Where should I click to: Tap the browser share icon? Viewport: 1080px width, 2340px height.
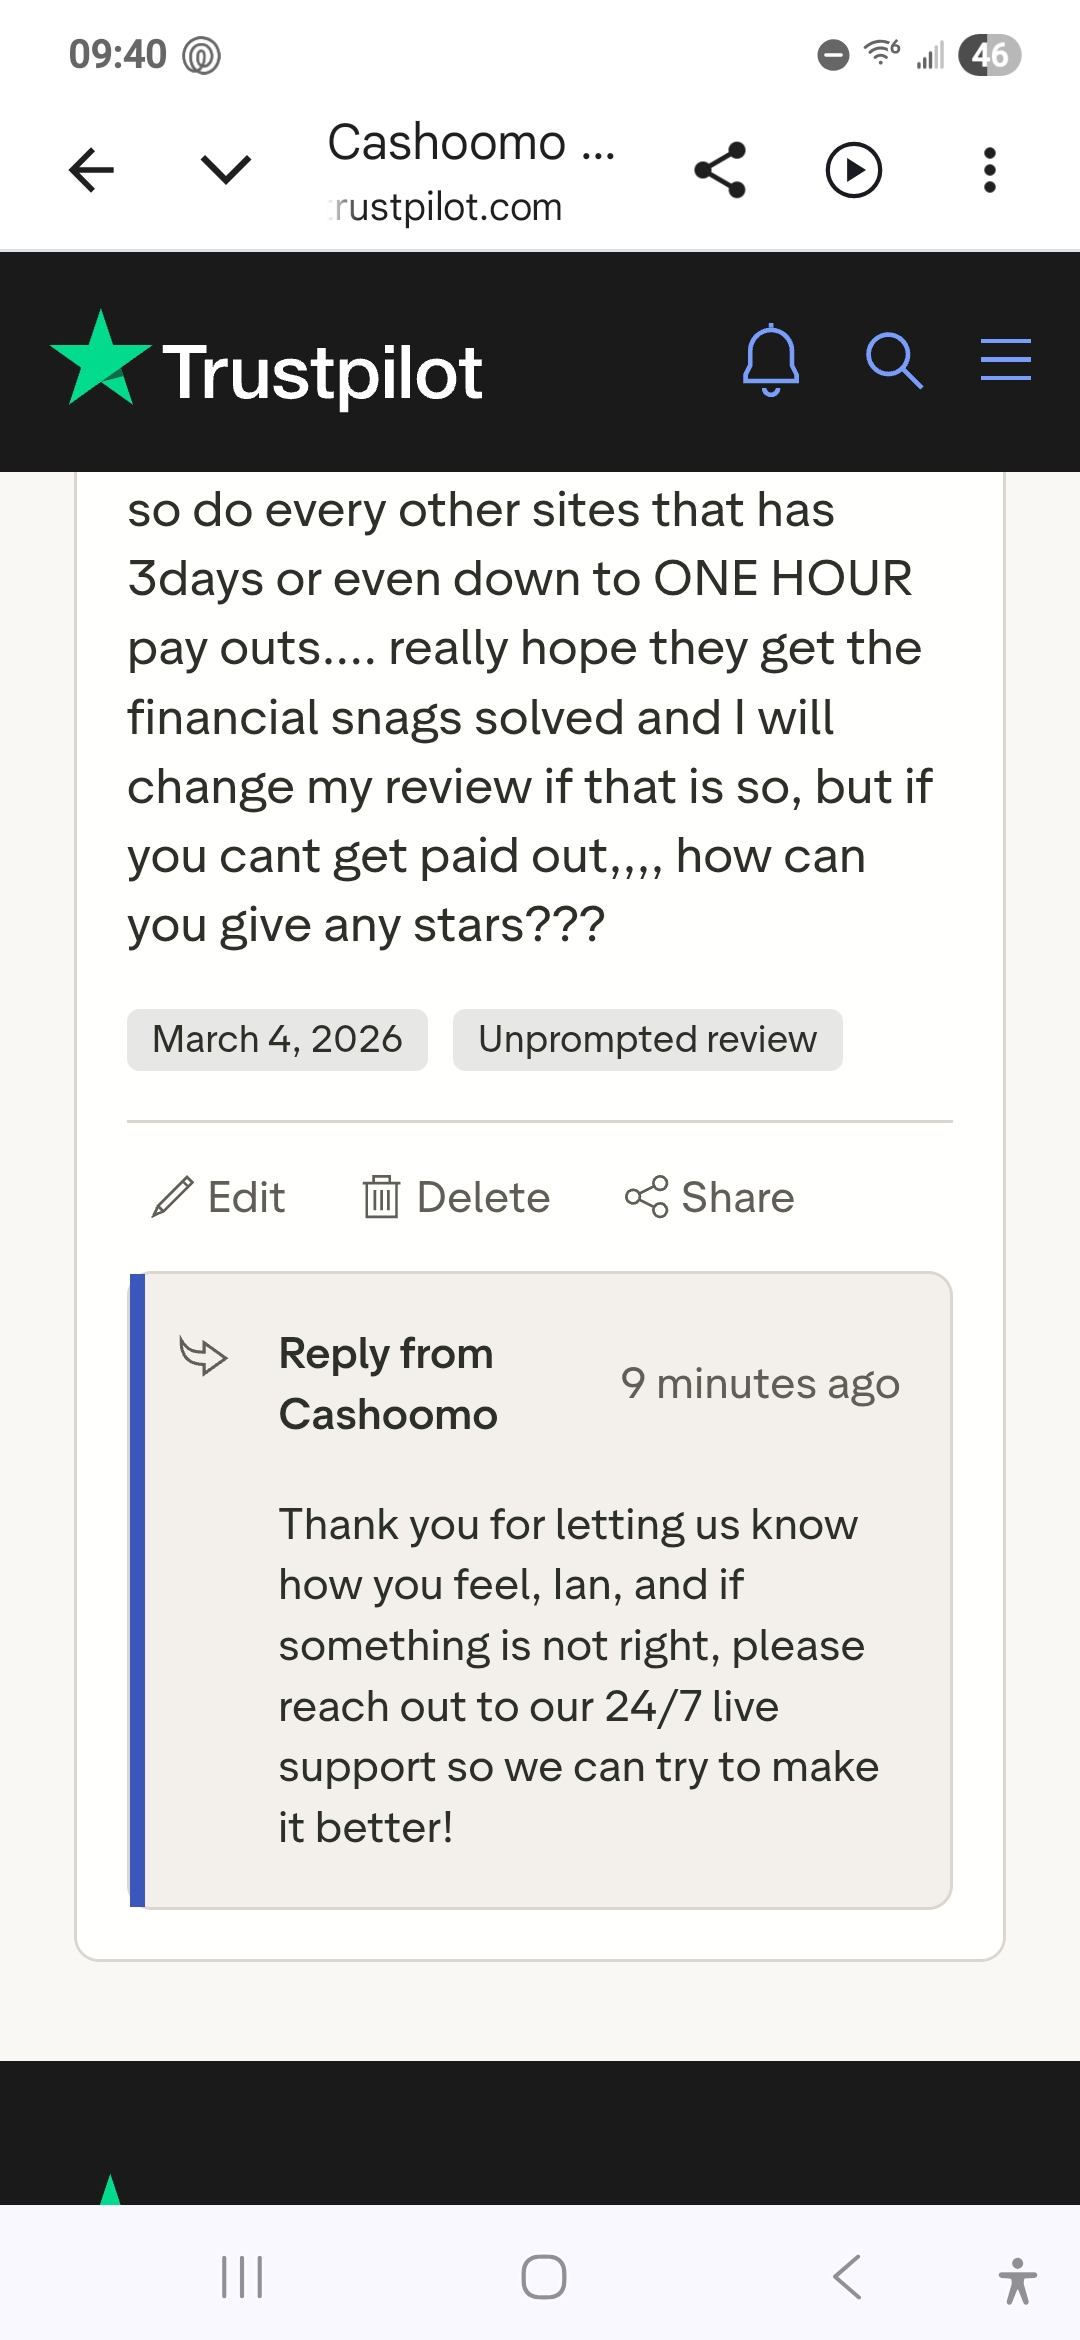click(720, 170)
